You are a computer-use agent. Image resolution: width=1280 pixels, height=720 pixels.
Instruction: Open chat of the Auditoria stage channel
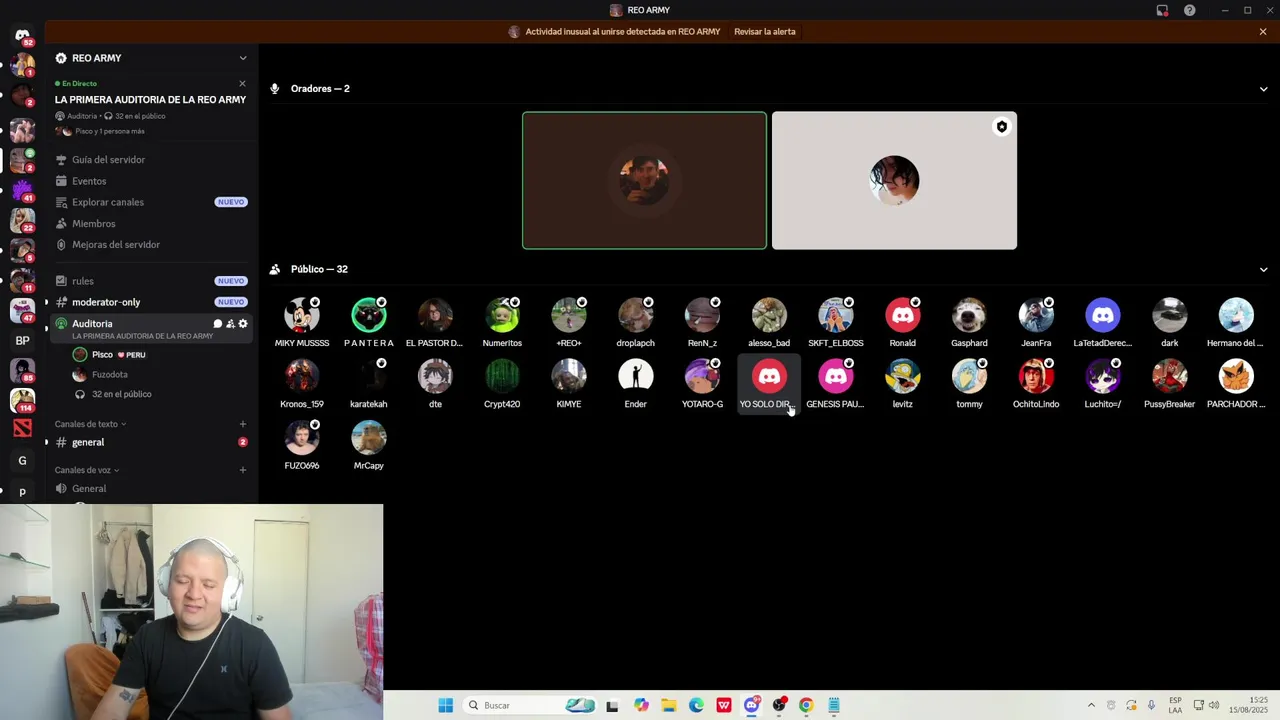click(217, 324)
